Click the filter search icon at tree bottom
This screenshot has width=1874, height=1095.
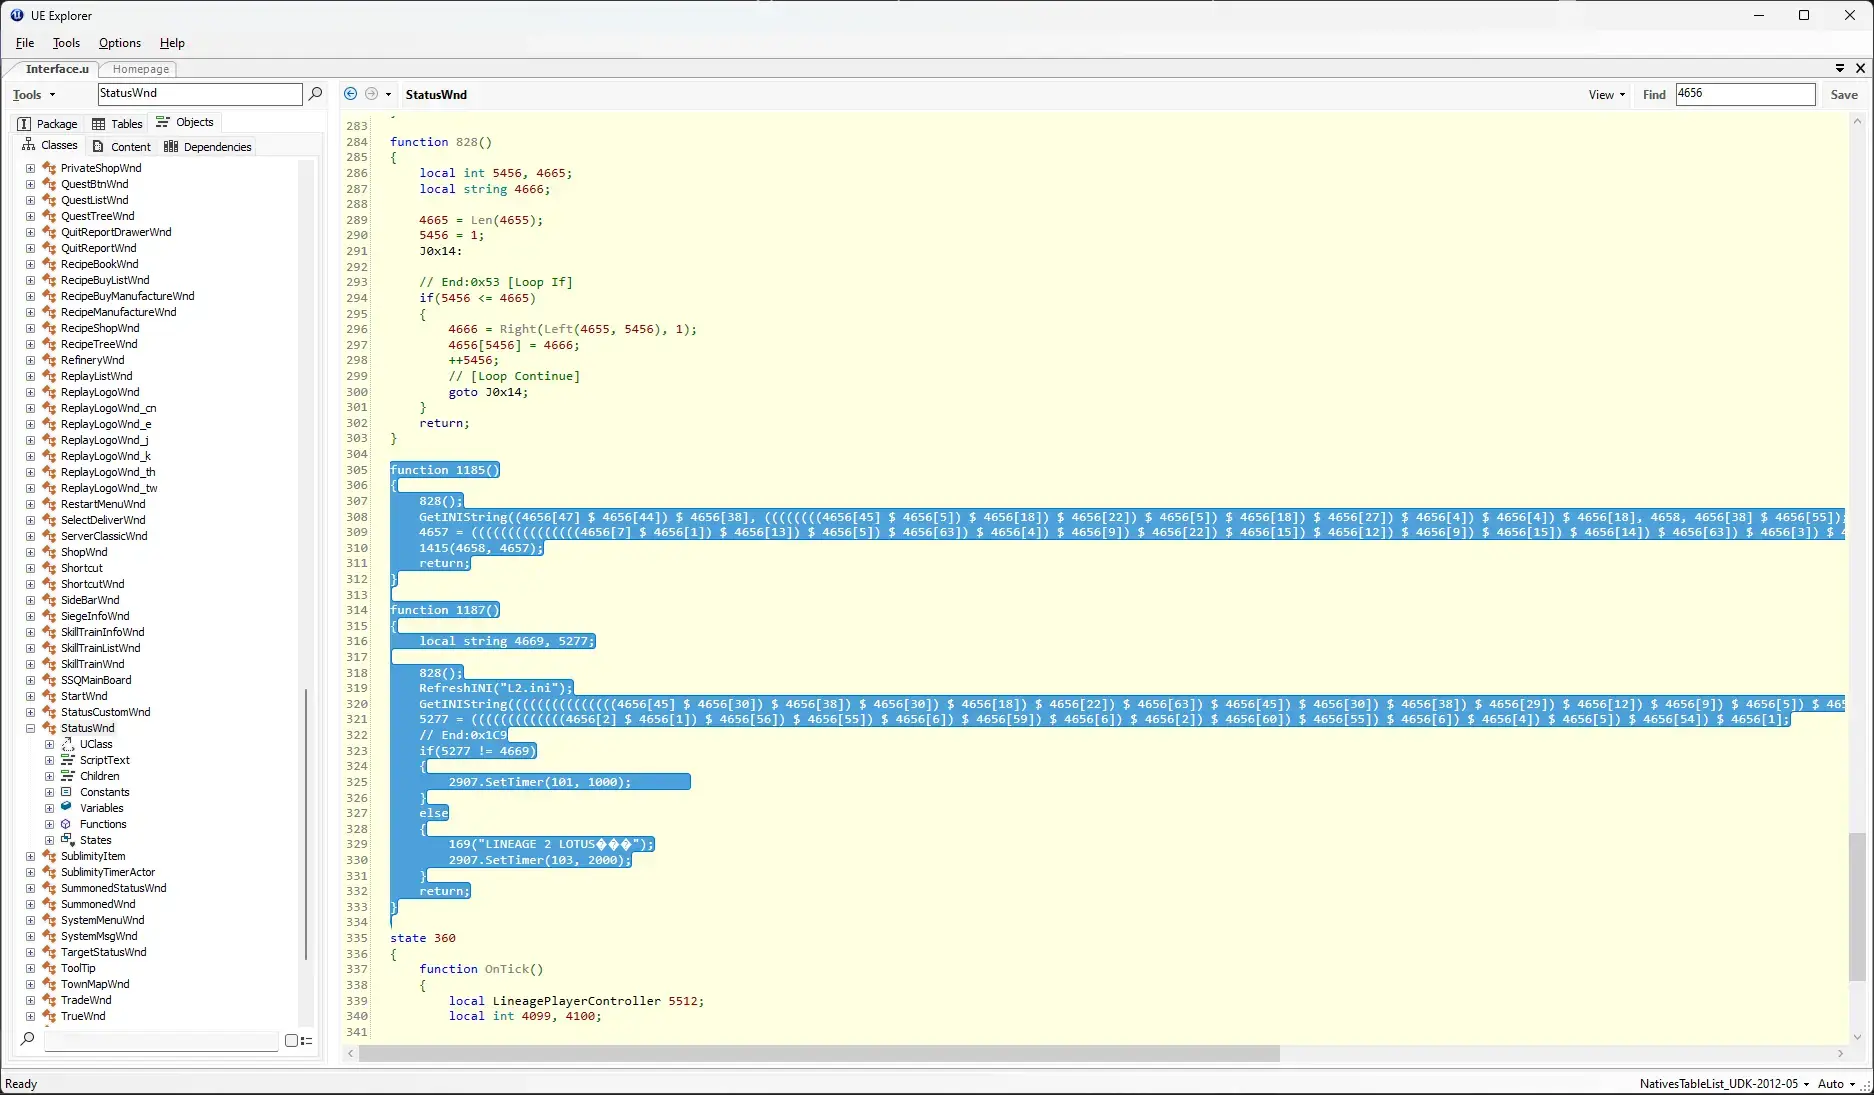(x=28, y=1040)
